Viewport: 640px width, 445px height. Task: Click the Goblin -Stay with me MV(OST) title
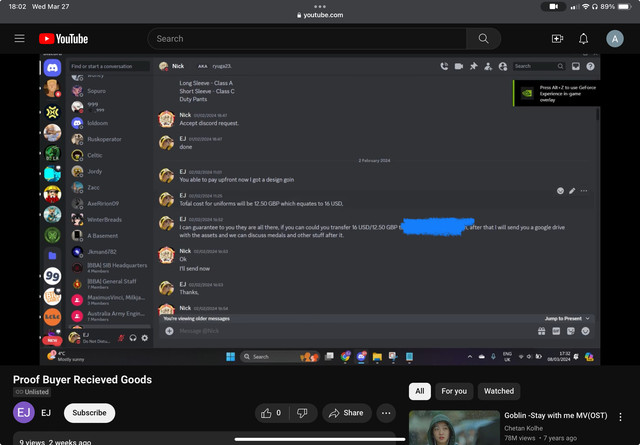click(556, 416)
